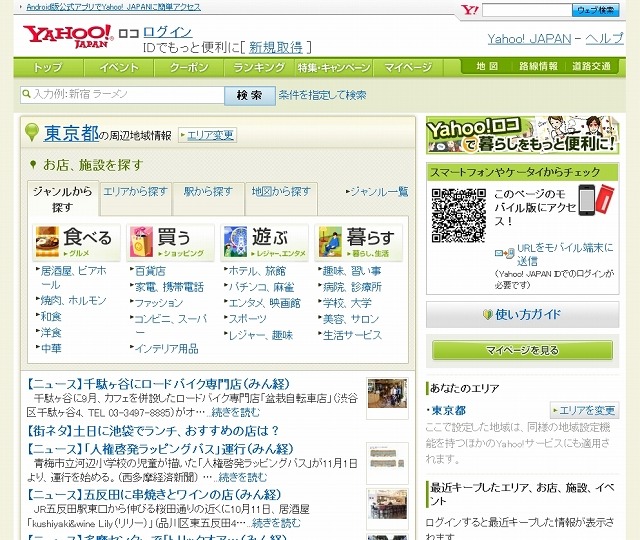640x540 pixels.
Task: Switch to the エリアから探す tab
Action: click(x=136, y=198)
